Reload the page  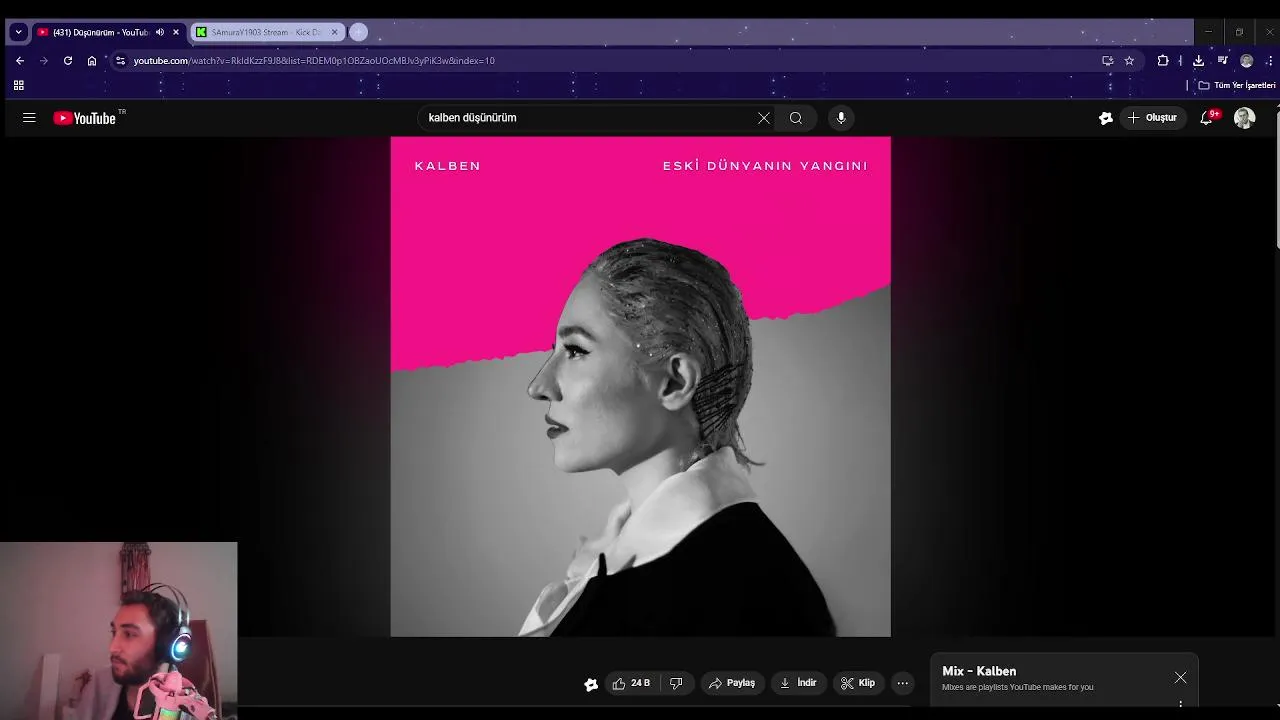click(x=68, y=61)
